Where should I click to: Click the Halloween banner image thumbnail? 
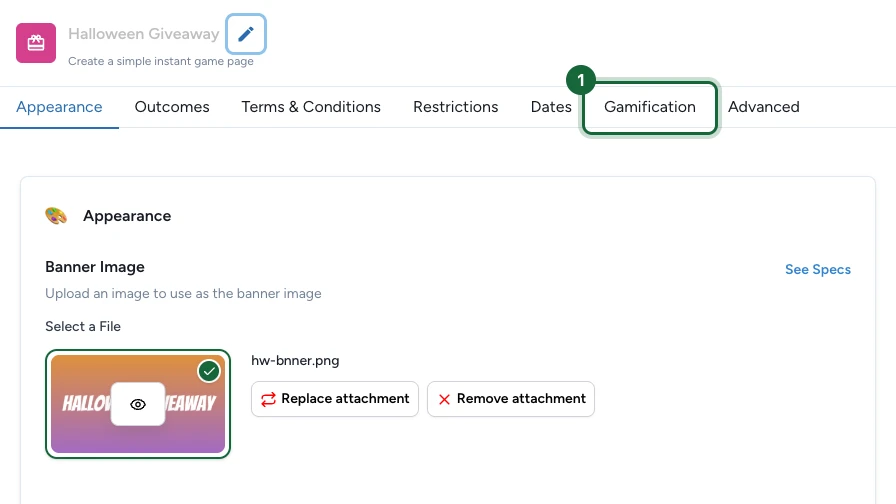click(138, 404)
